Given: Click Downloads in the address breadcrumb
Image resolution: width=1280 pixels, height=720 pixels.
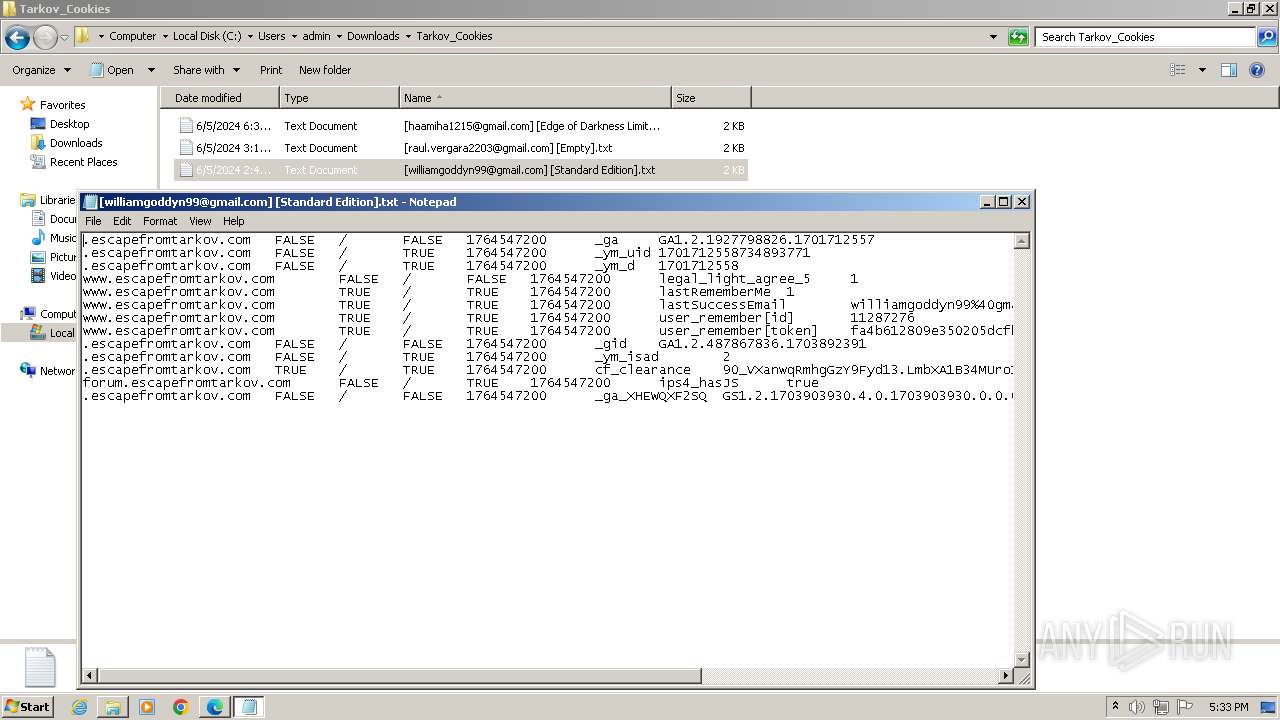Looking at the screenshot, I should (373, 36).
